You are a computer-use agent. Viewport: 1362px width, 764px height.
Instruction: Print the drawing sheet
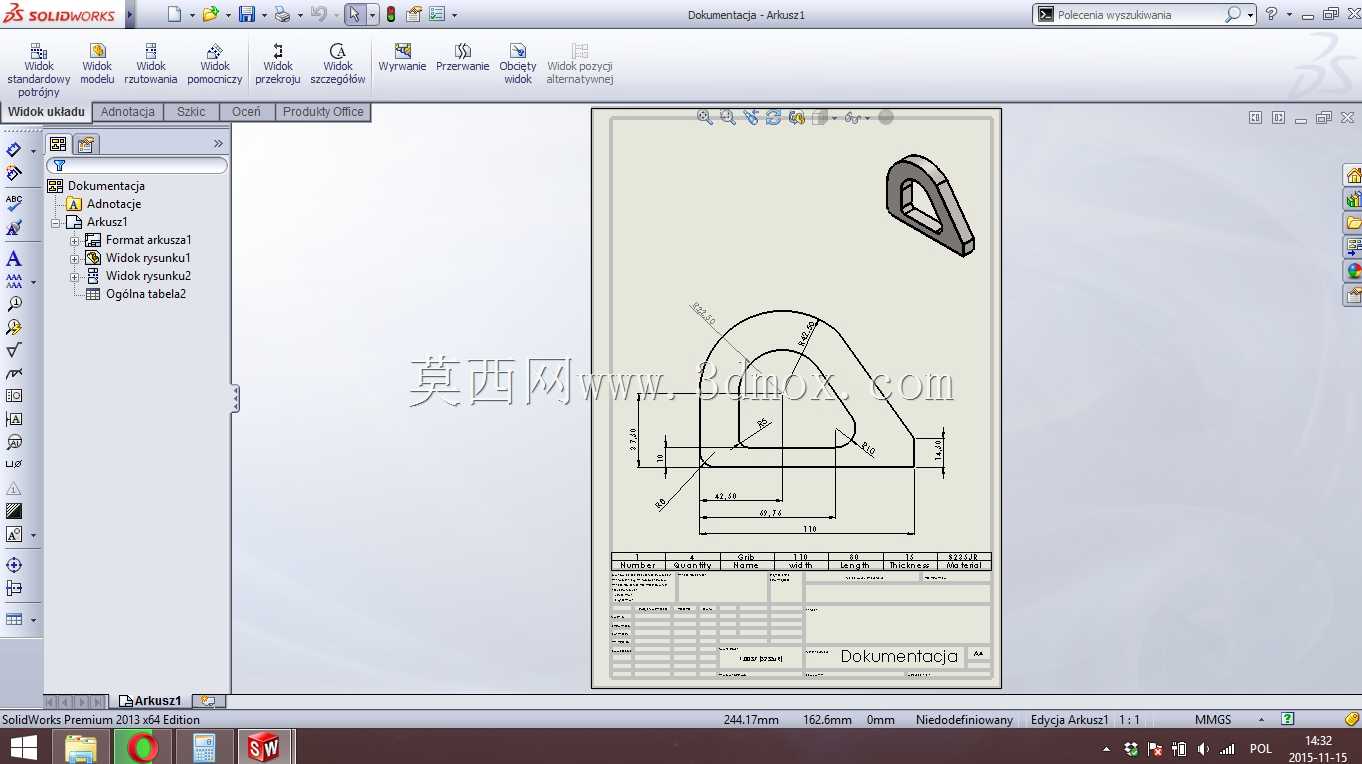pyautogui.click(x=282, y=14)
